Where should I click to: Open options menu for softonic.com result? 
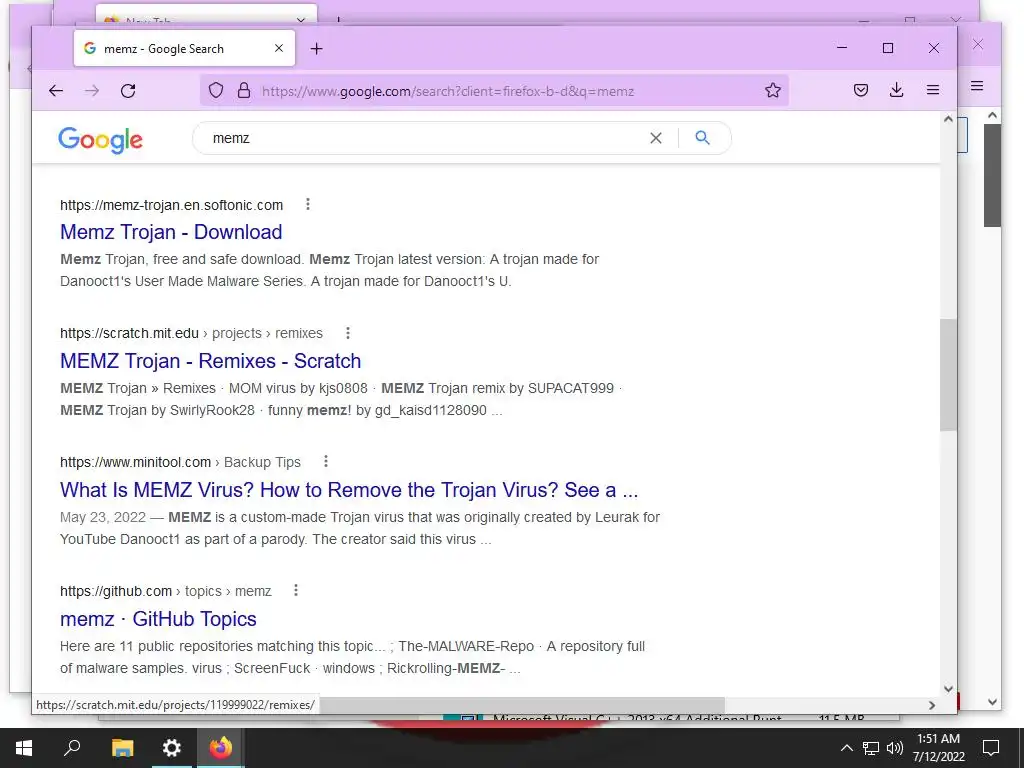click(x=308, y=204)
